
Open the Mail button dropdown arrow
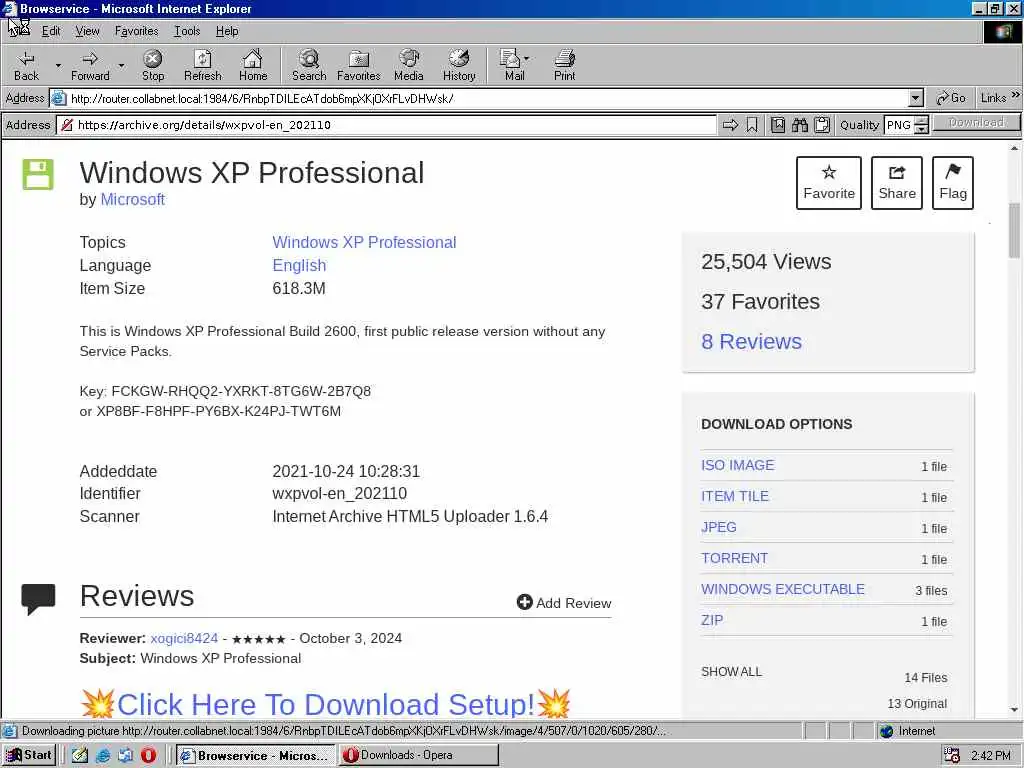527,59
